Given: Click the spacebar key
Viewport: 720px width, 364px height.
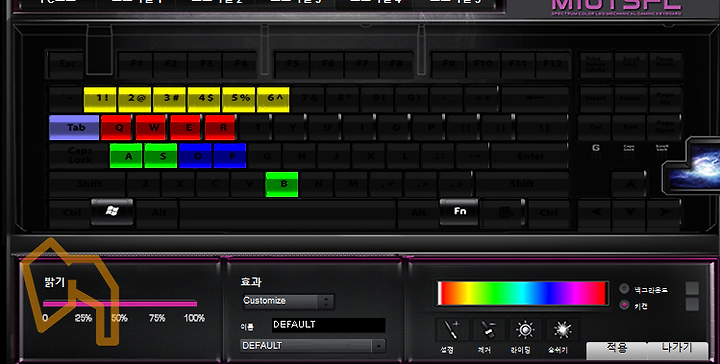Looking at the screenshot, I should click(x=287, y=213).
